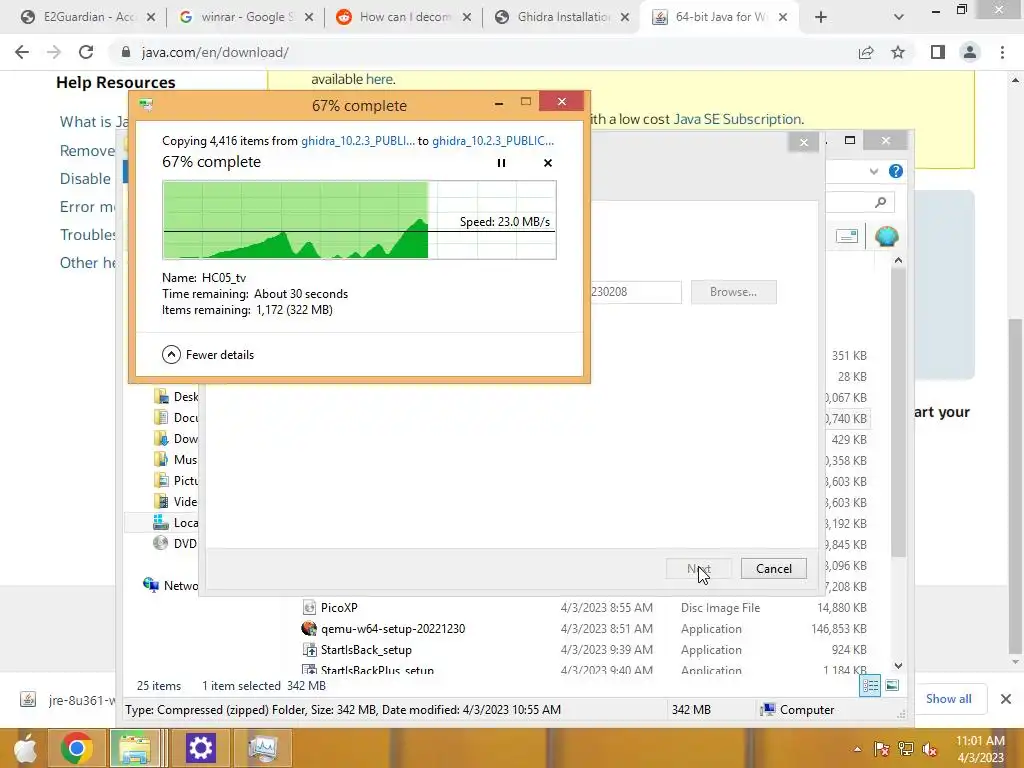Open Chrome tab search dropdown

[899, 17]
